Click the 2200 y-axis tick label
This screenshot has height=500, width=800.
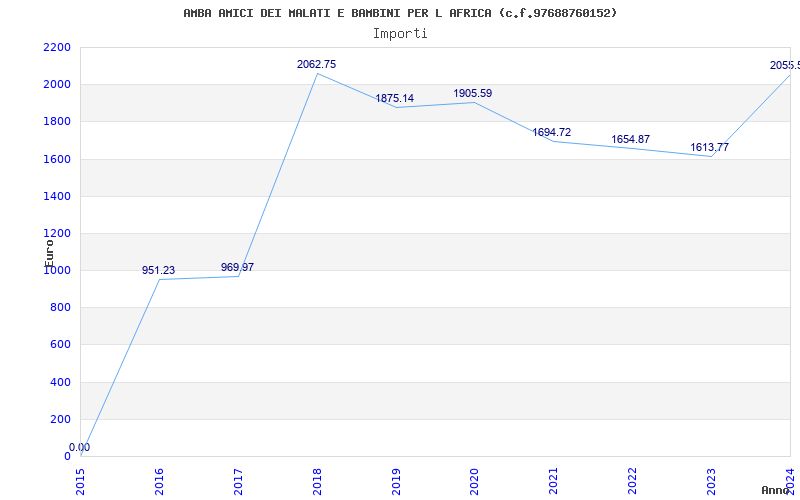point(57,47)
